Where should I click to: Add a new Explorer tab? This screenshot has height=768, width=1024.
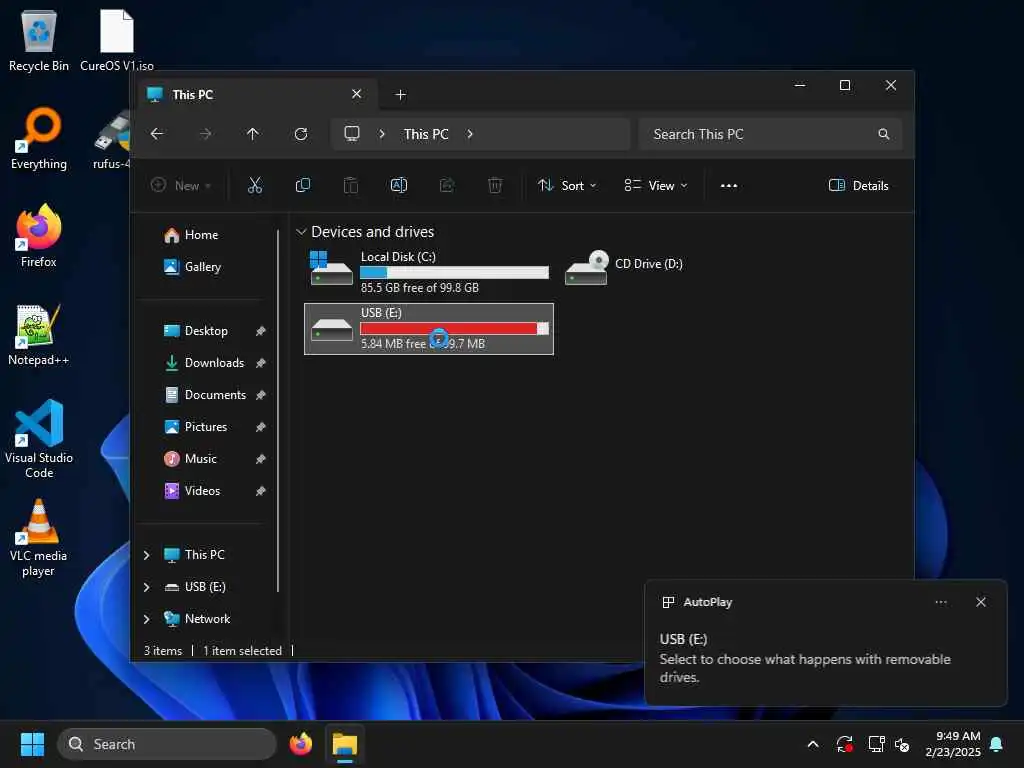[400, 95]
